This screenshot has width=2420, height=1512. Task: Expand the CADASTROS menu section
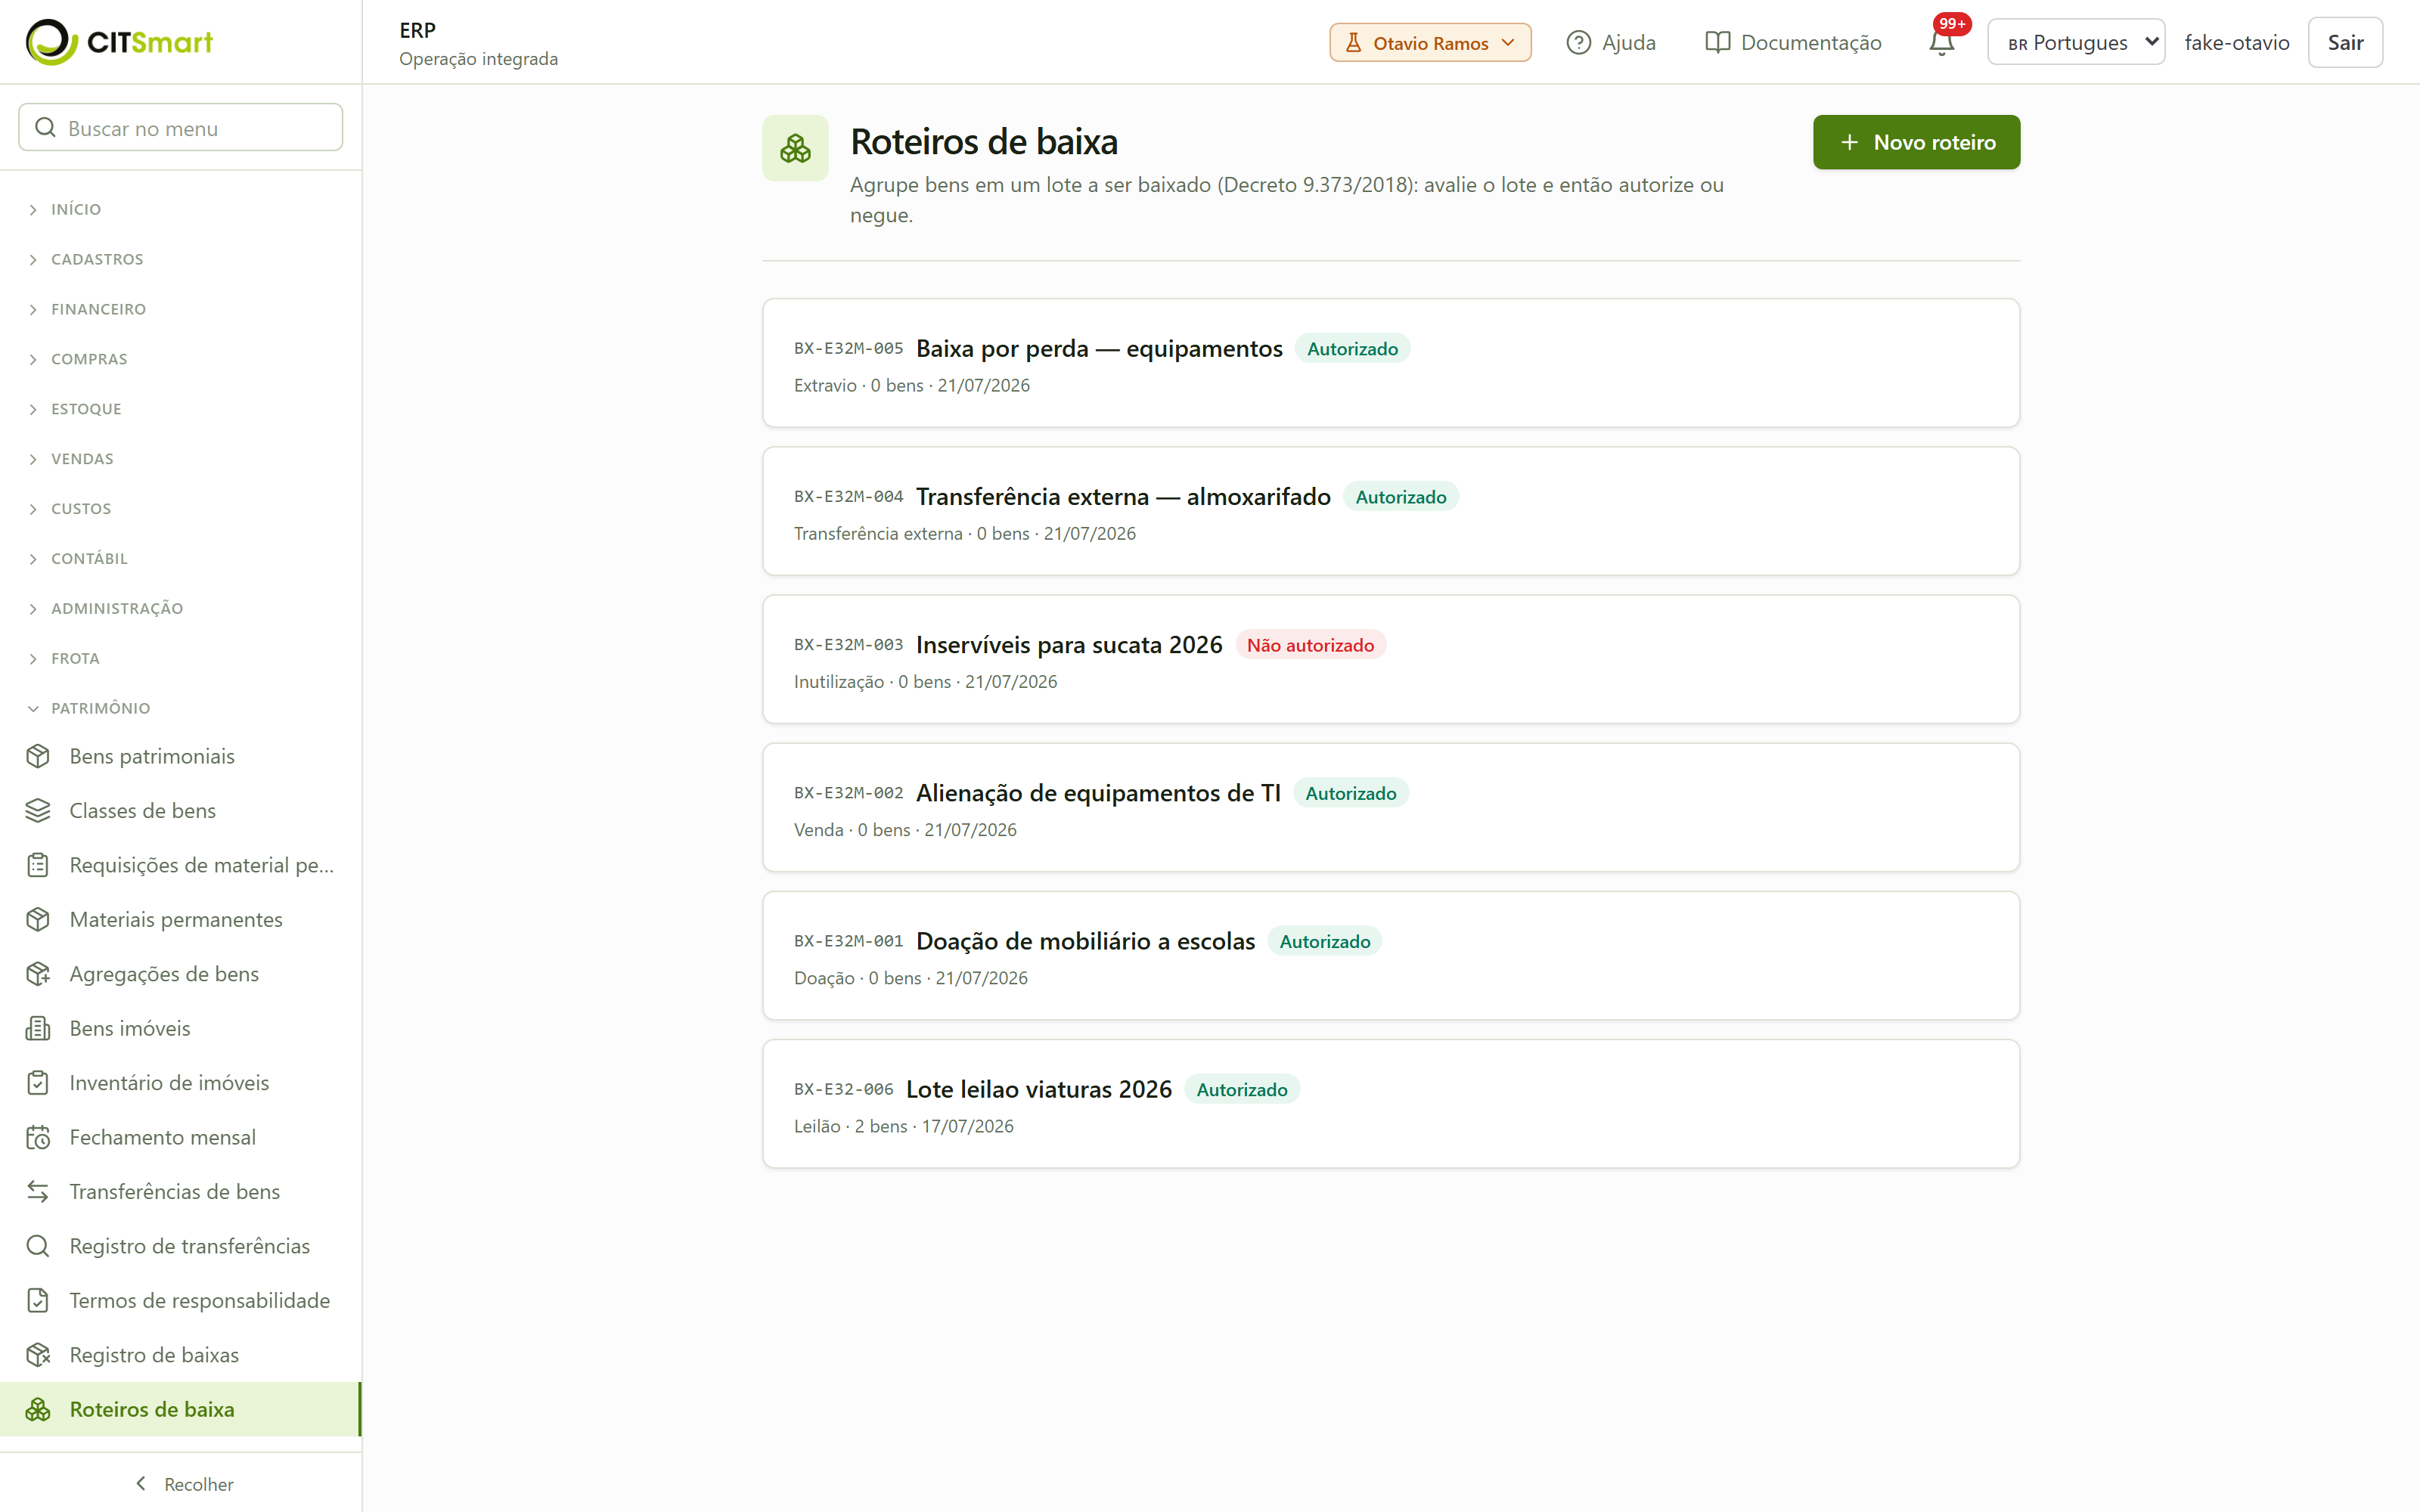(181, 259)
